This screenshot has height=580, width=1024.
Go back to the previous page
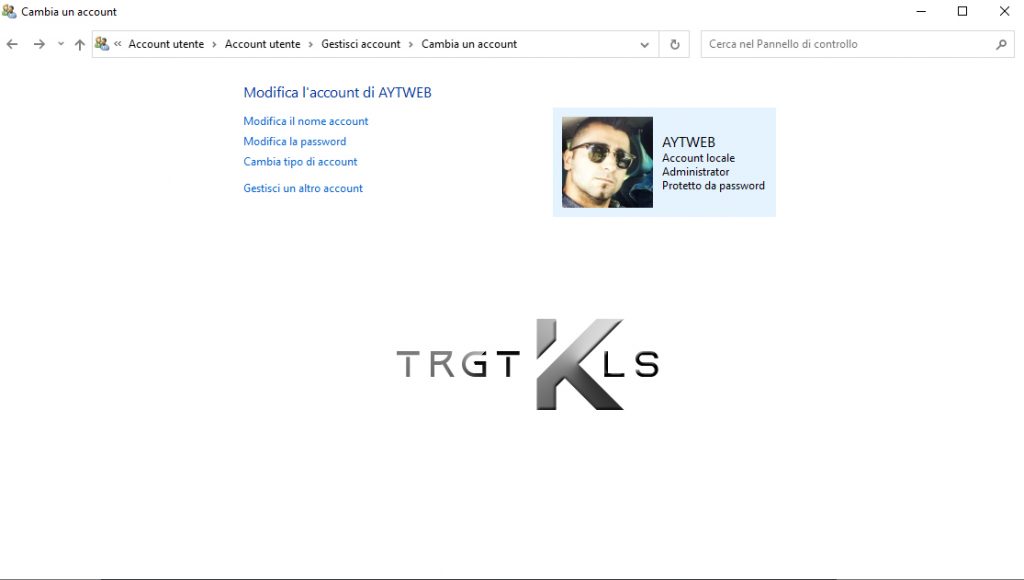[12, 44]
